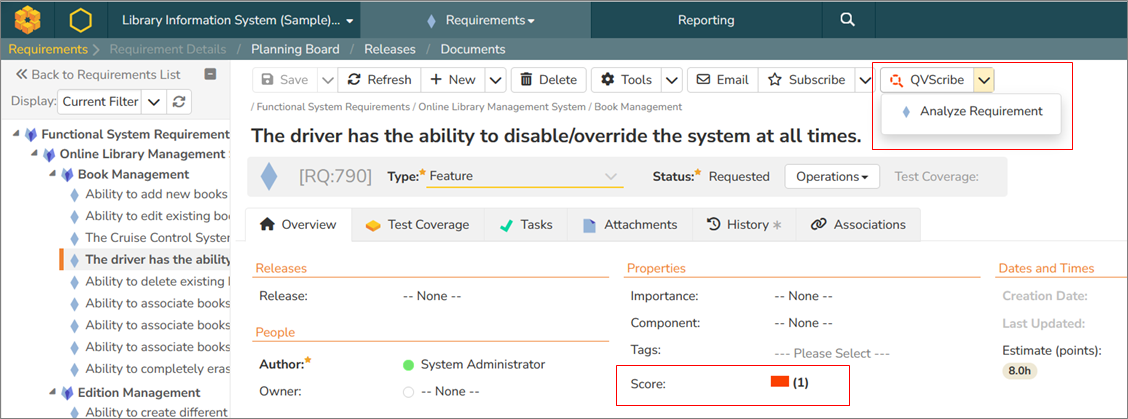Collapse the Book Management tree node

pos(52,174)
